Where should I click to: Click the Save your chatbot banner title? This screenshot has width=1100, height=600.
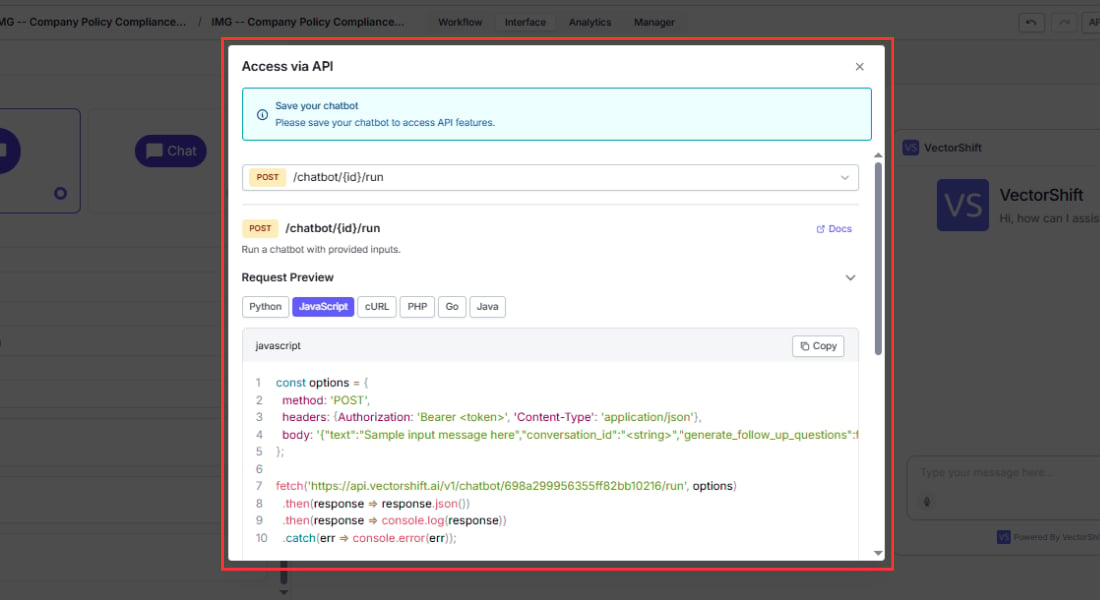click(x=316, y=106)
